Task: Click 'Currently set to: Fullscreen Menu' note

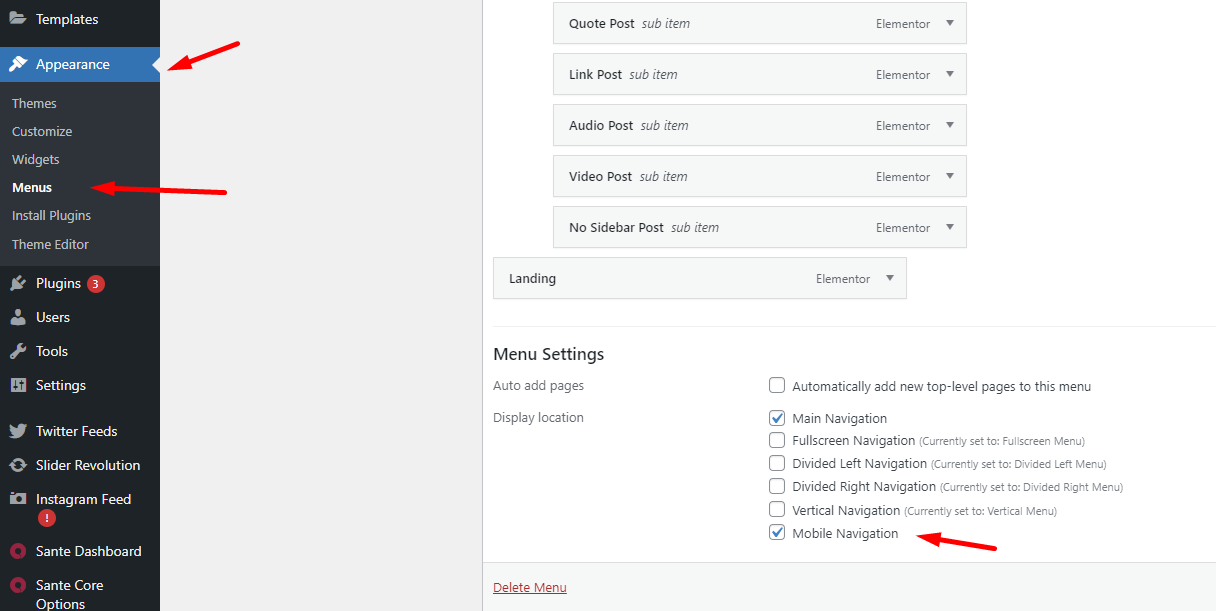Action: [1002, 441]
